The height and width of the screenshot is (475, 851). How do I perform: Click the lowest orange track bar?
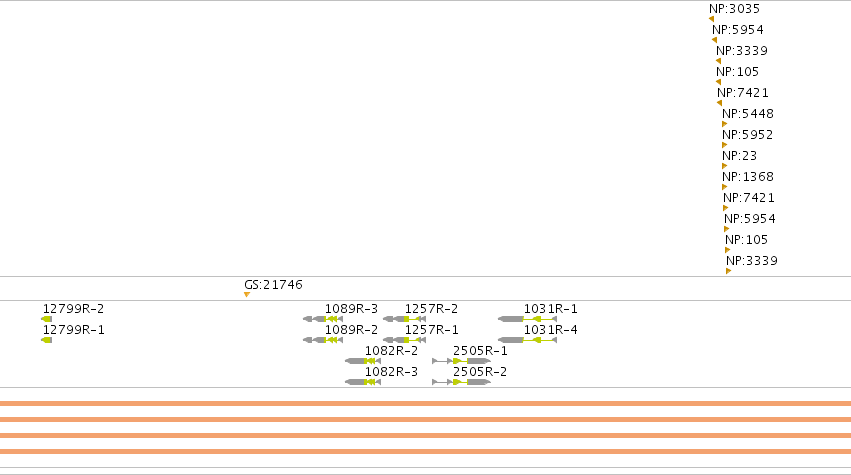click(x=426, y=452)
